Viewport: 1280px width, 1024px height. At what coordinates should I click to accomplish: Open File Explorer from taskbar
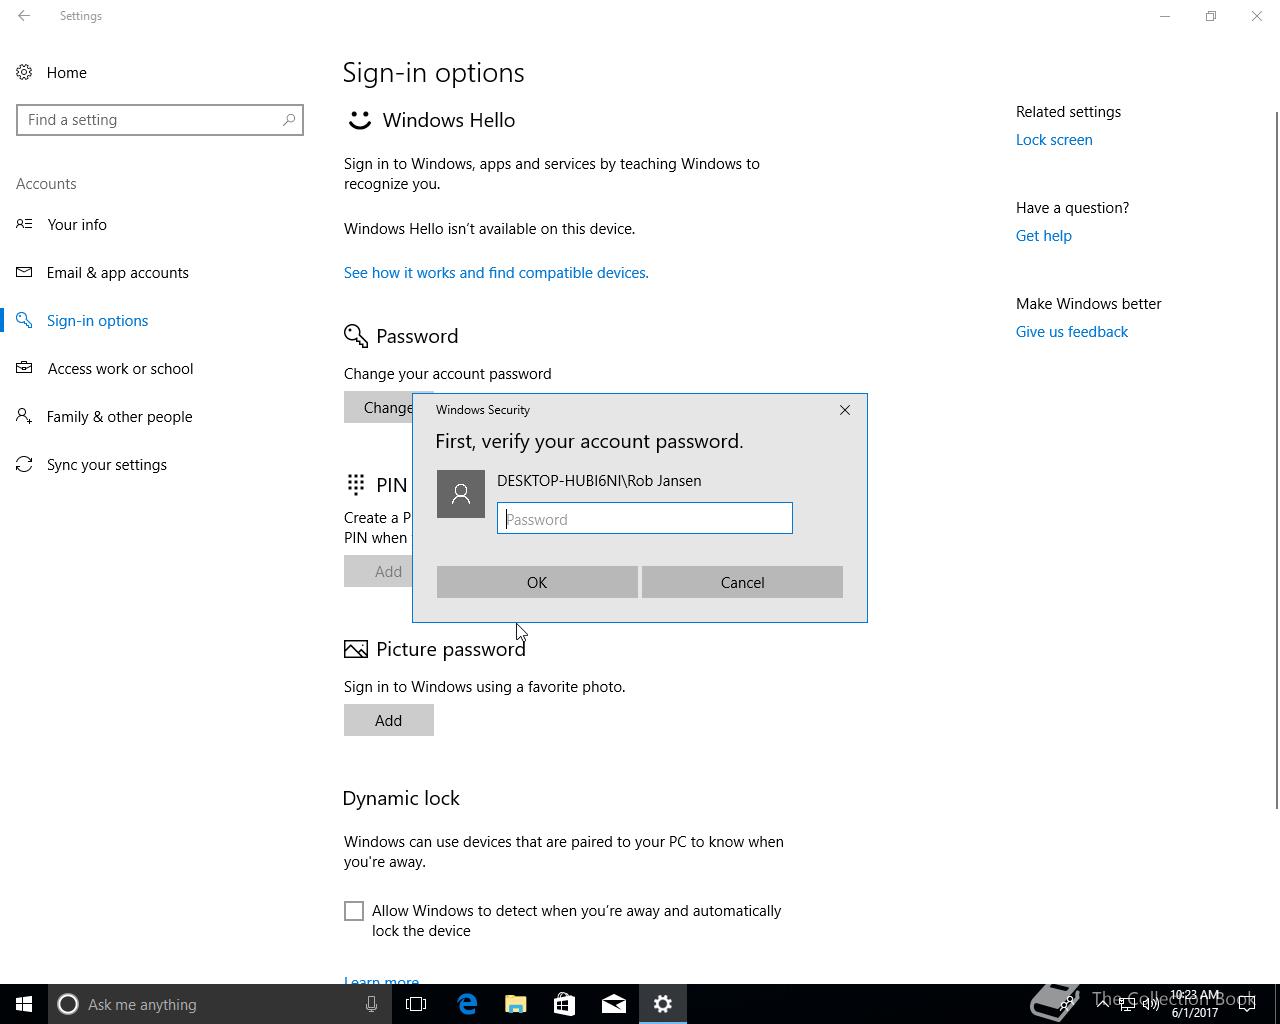pyautogui.click(x=516, y=1004)
